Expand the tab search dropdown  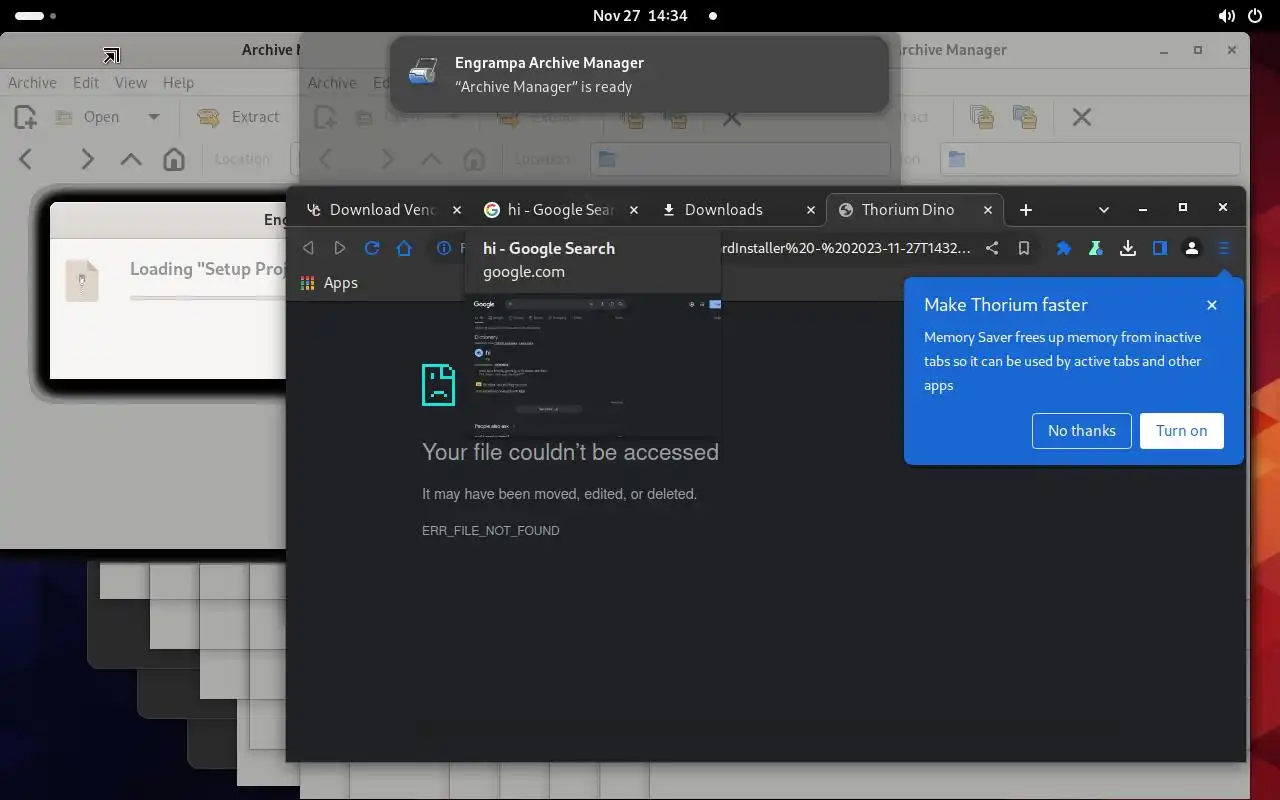(x=1104, y=209)
